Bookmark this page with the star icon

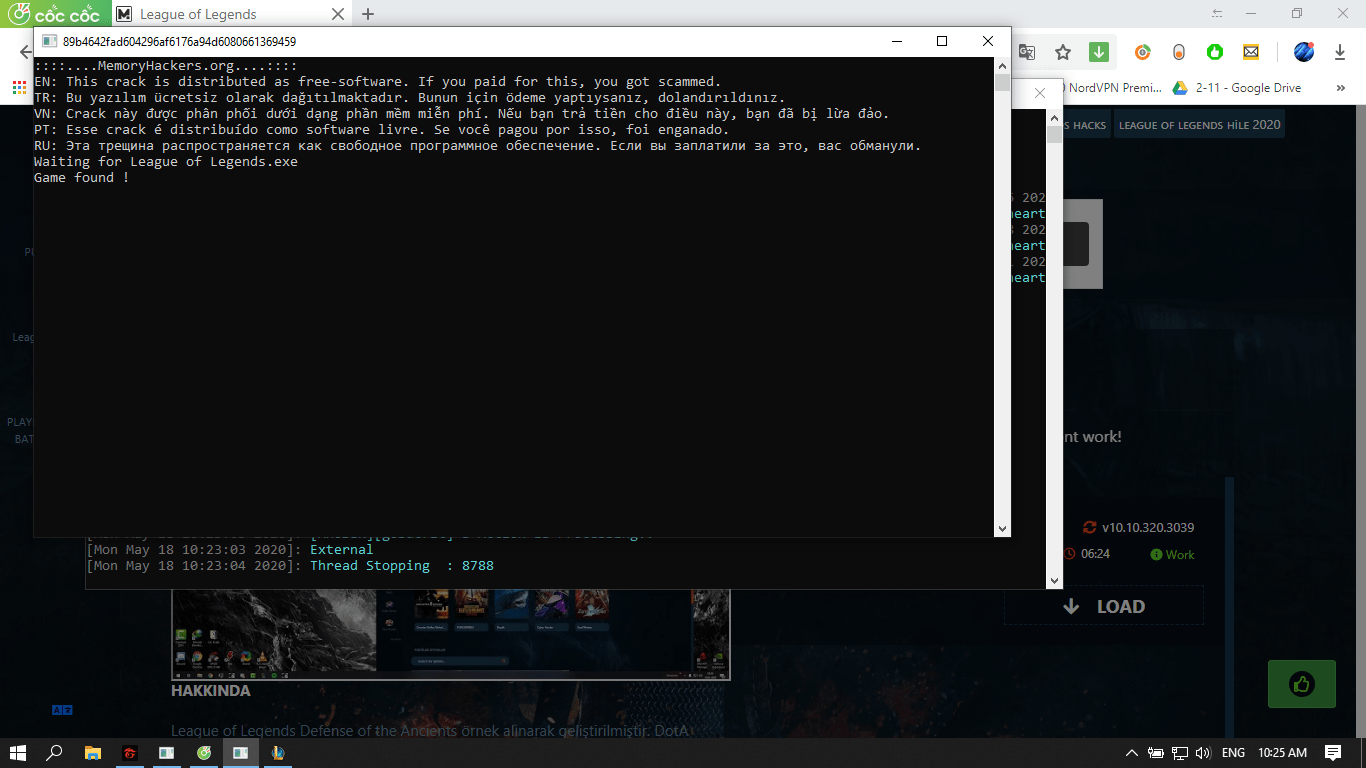click(1063, 52)
